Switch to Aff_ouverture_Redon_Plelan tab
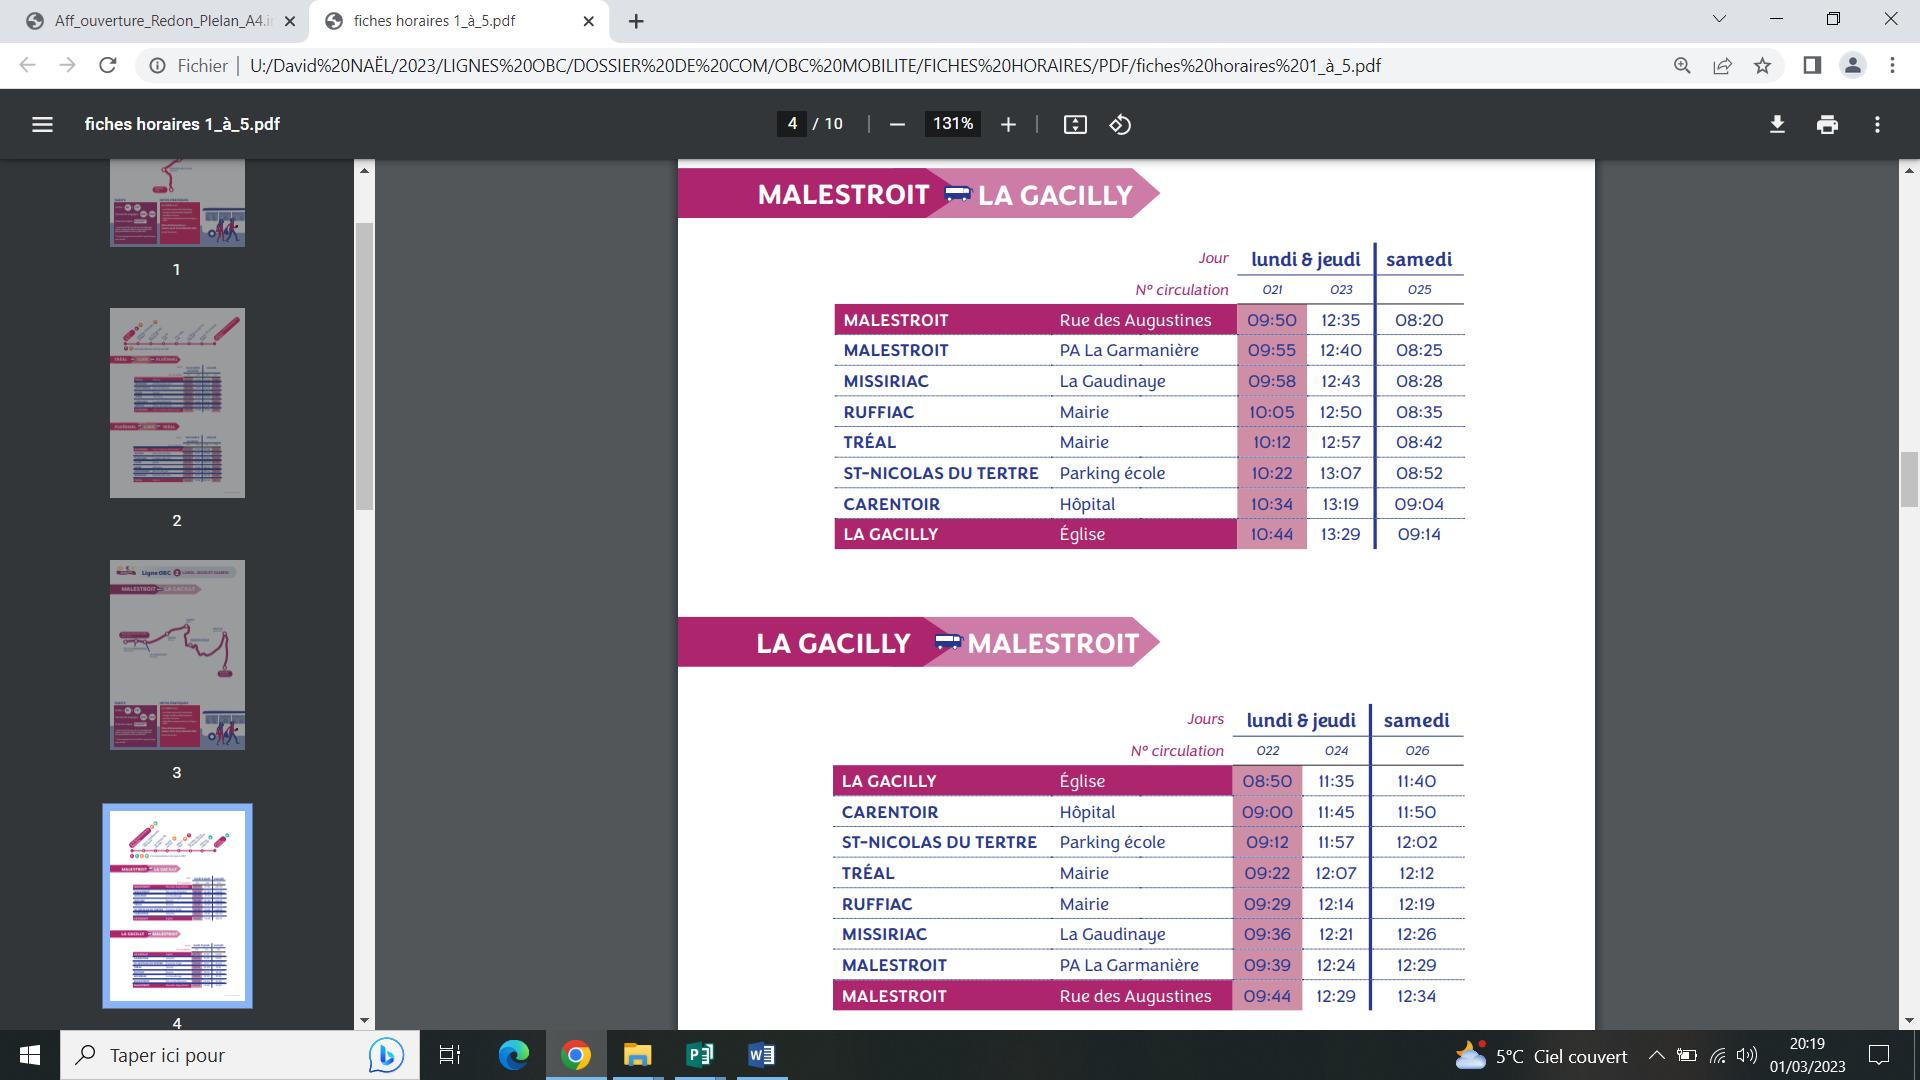The height and width of the screenshot is (1080, 1920). click(x=160, y=21)
